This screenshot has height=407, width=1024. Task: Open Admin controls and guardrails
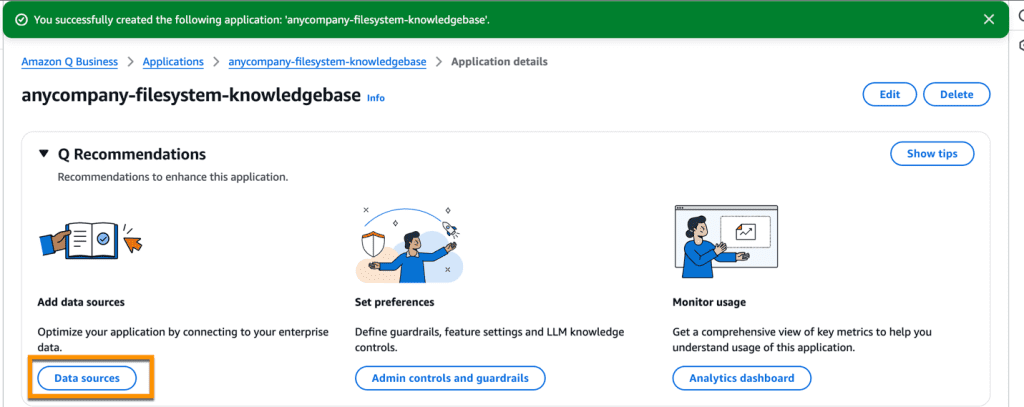(449, 378)
